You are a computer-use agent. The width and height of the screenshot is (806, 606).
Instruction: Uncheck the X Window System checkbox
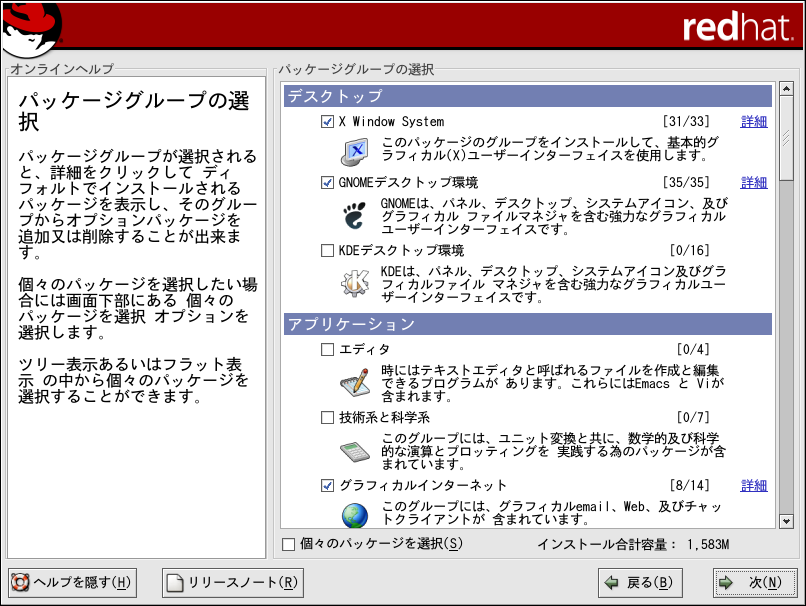click(327, 122)
